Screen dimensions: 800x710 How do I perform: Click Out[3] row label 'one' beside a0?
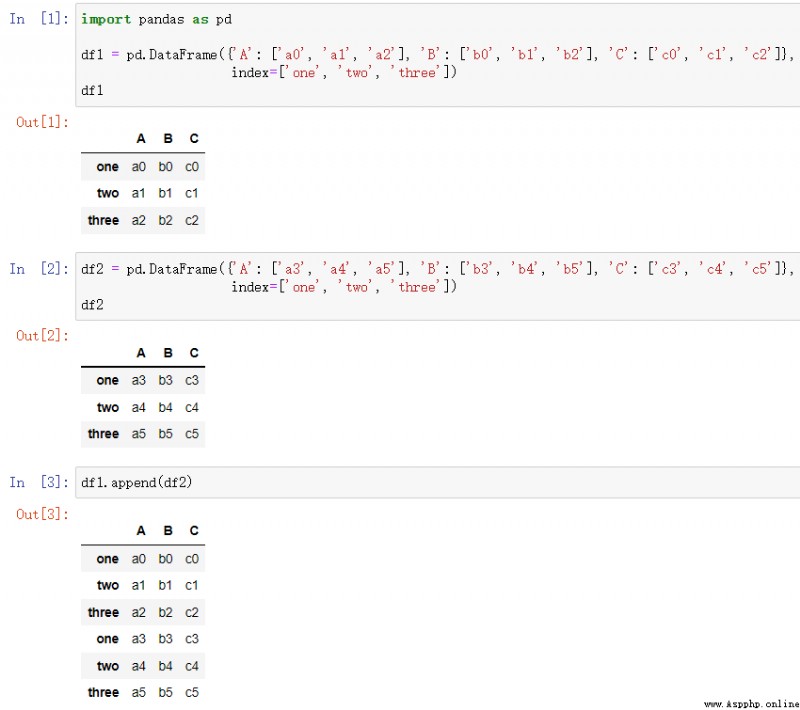pos(107,559)
